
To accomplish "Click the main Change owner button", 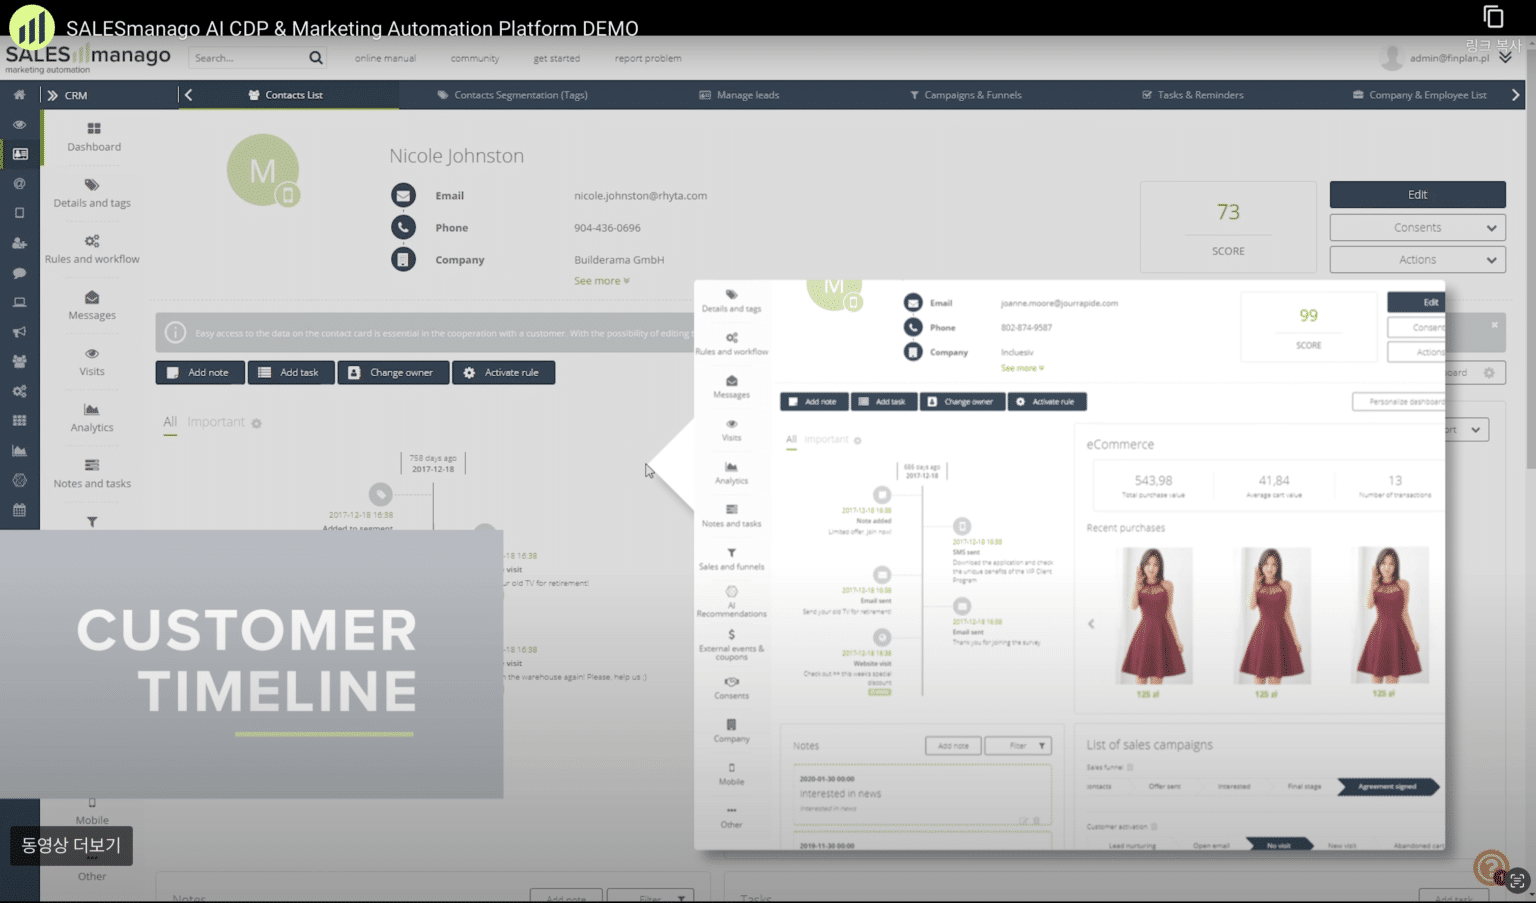I will [x=393, y=372].
